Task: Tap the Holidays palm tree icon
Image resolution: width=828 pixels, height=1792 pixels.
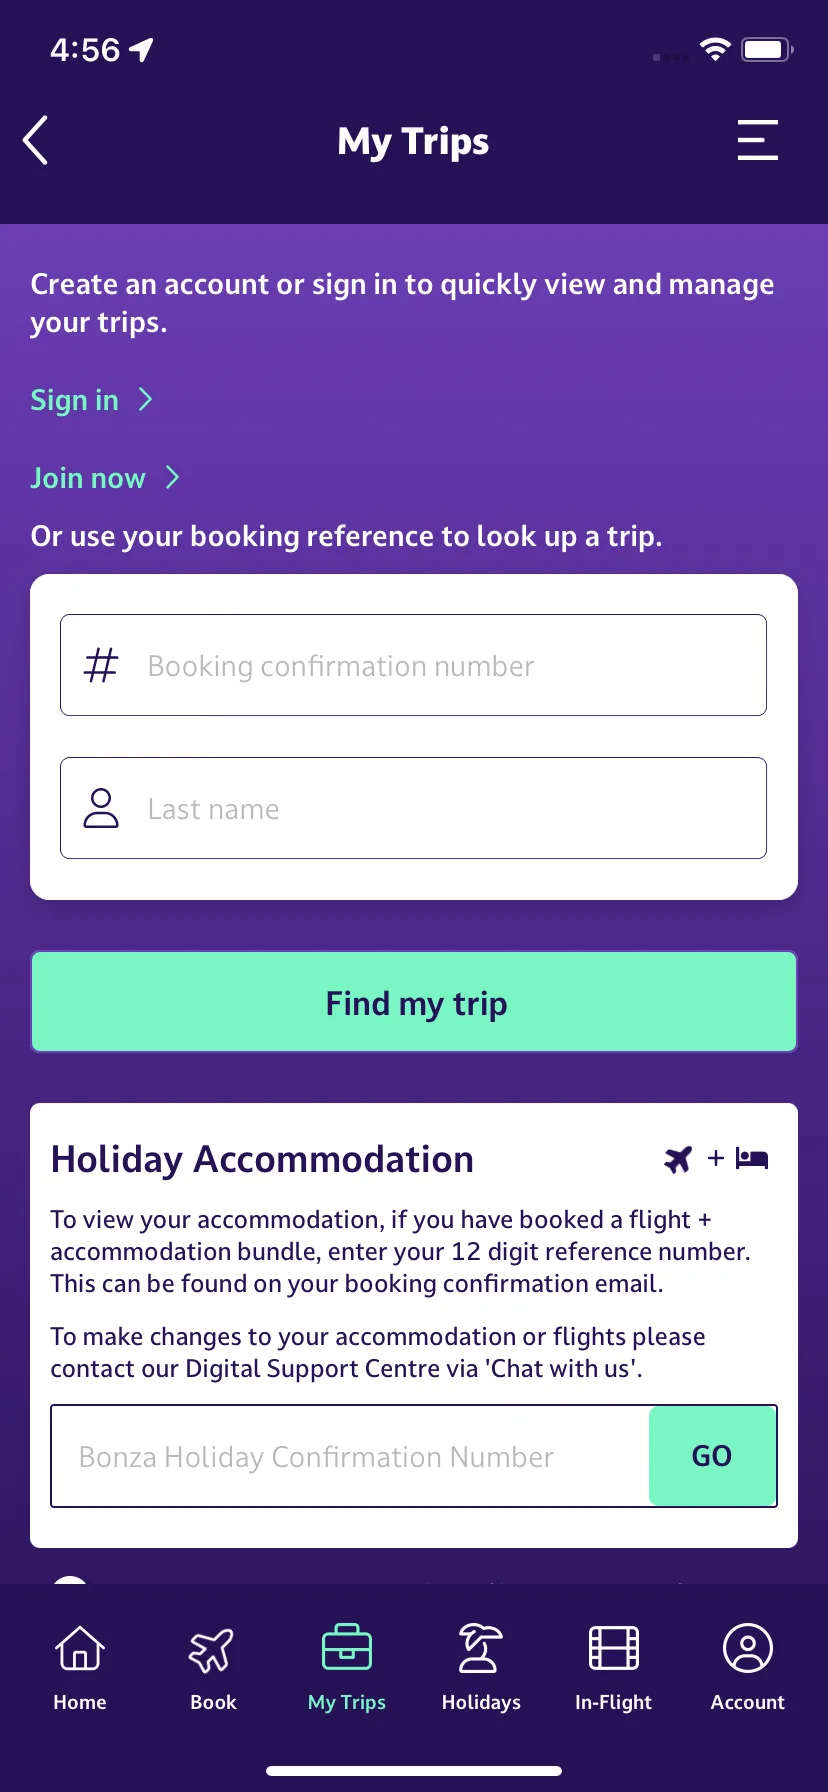Action: click(x=480, y=1648)
